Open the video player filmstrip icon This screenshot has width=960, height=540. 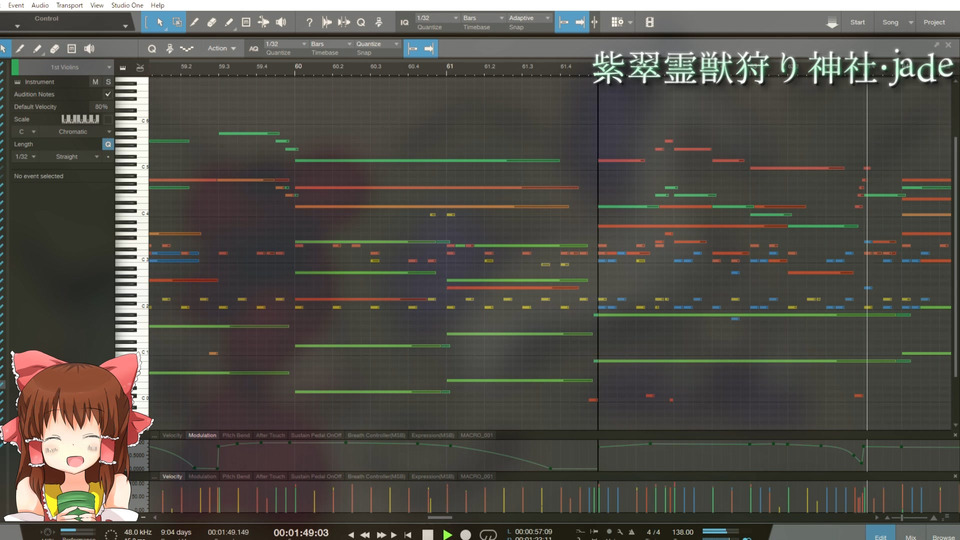pos(650,23)
